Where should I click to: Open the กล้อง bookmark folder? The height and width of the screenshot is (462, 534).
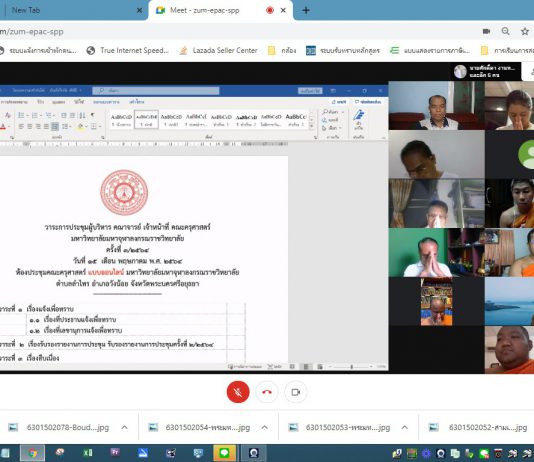point(282,50)
